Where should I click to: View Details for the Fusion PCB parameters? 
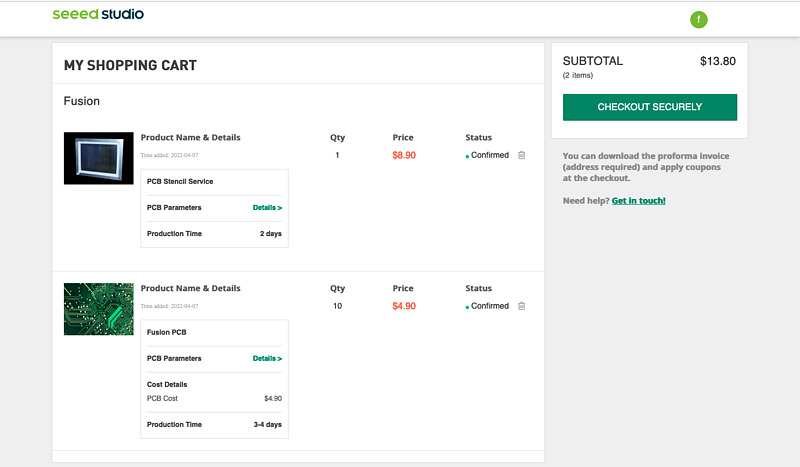(267, 358)
